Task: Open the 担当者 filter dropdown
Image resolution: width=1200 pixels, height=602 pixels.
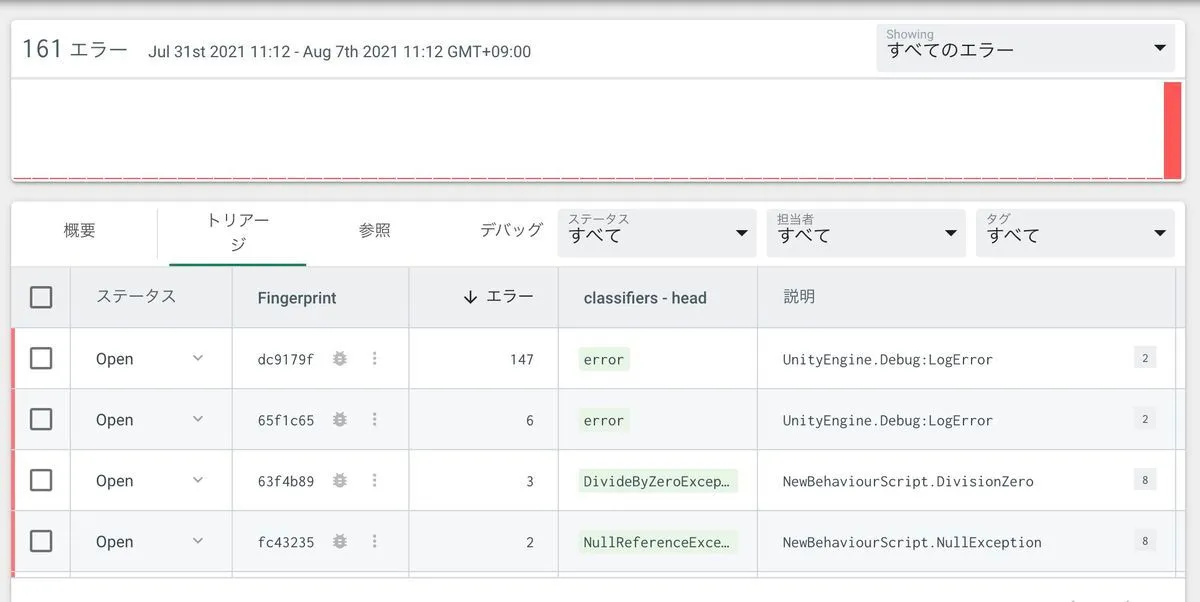Action: coord(867,233)
